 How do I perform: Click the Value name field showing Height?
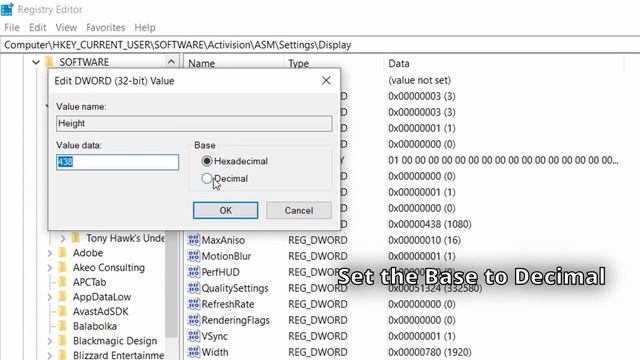click(x=194, y=123)
